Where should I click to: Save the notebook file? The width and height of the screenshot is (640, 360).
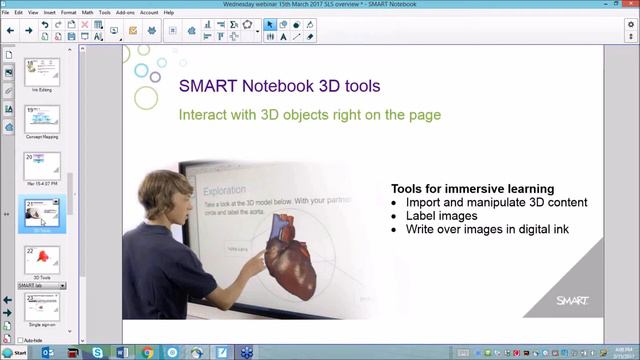pyautogui.click(x=71, y=37)
